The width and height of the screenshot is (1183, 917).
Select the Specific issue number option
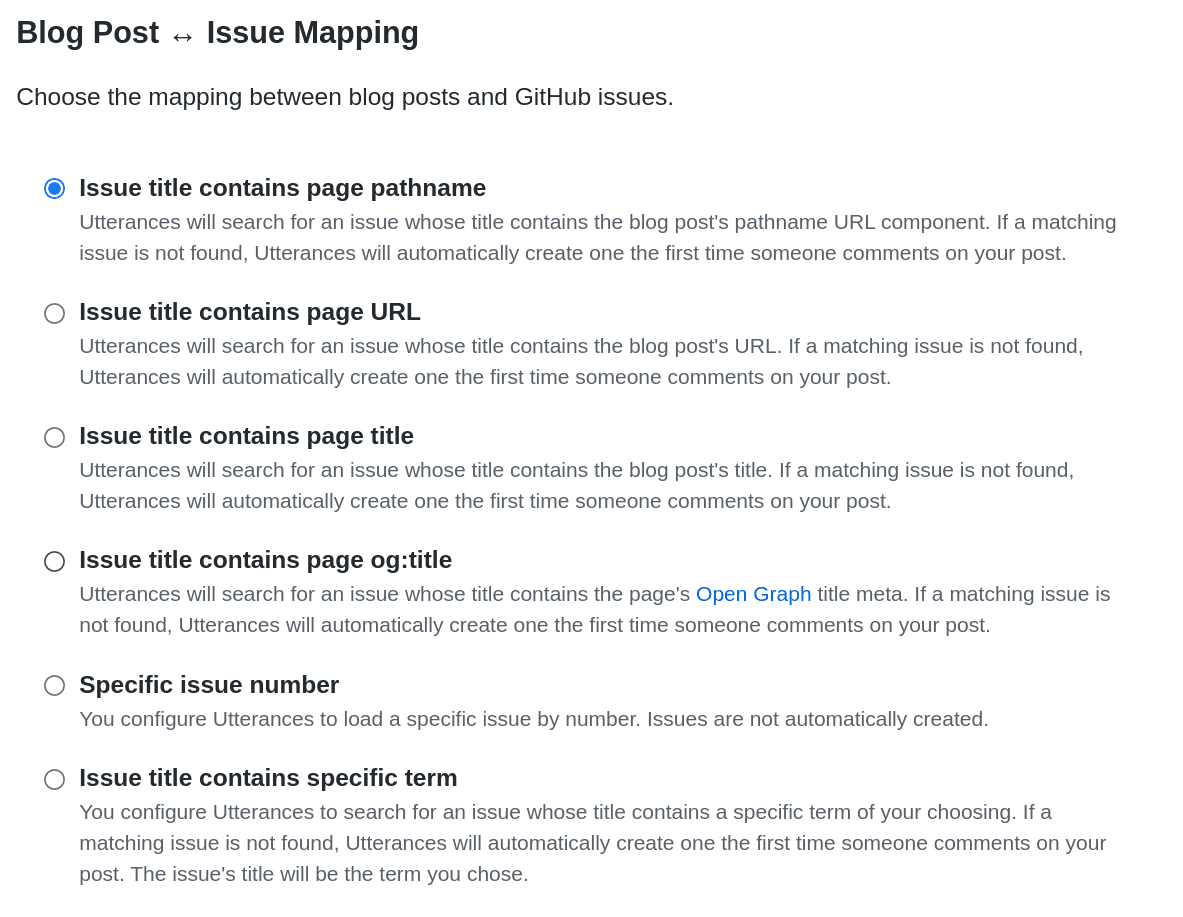[x=54, y=685]
